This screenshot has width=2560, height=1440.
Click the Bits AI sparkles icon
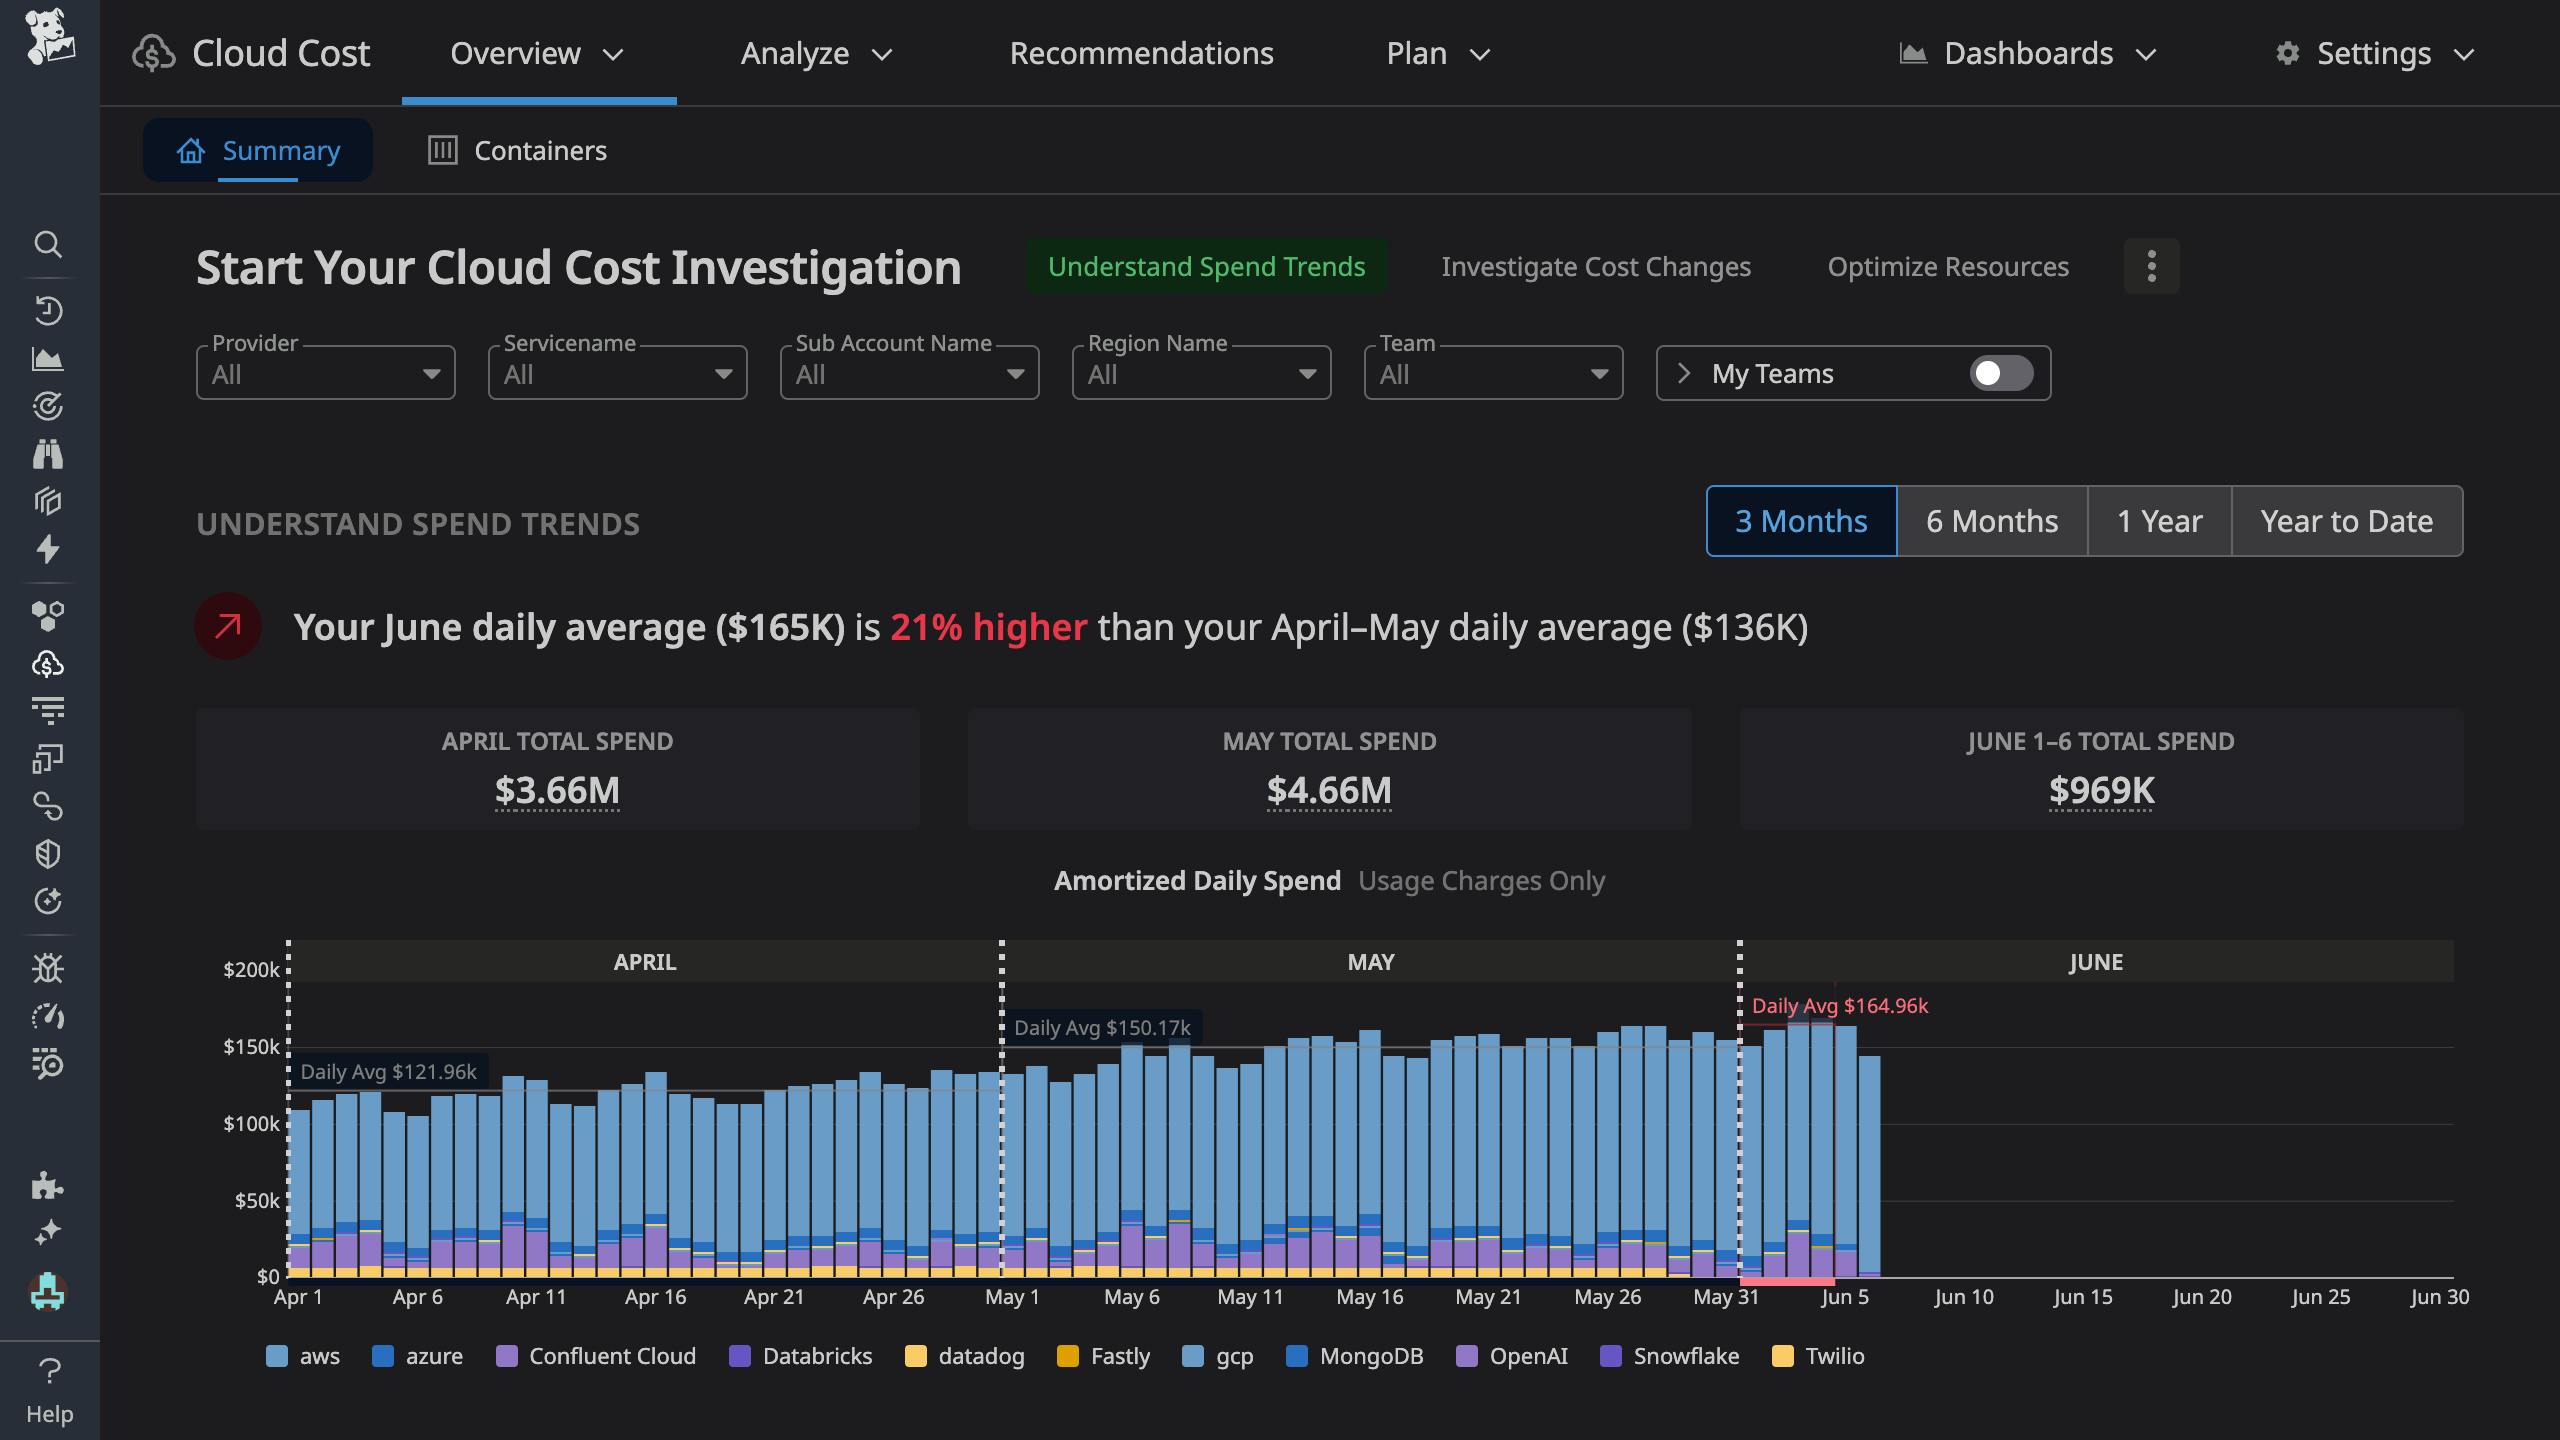click(48, 1232)
